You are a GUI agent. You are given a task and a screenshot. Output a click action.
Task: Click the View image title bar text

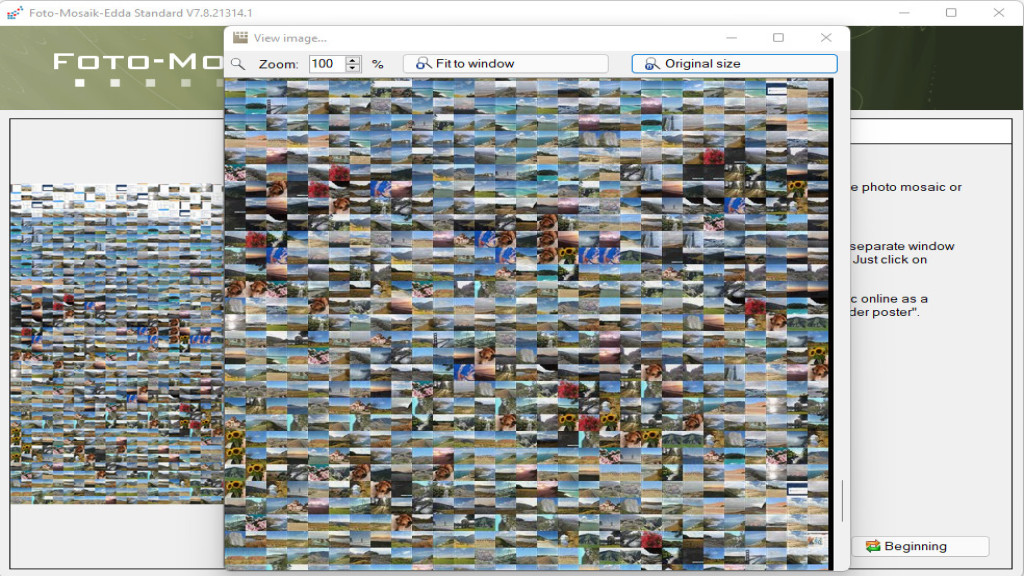point(290,37)
